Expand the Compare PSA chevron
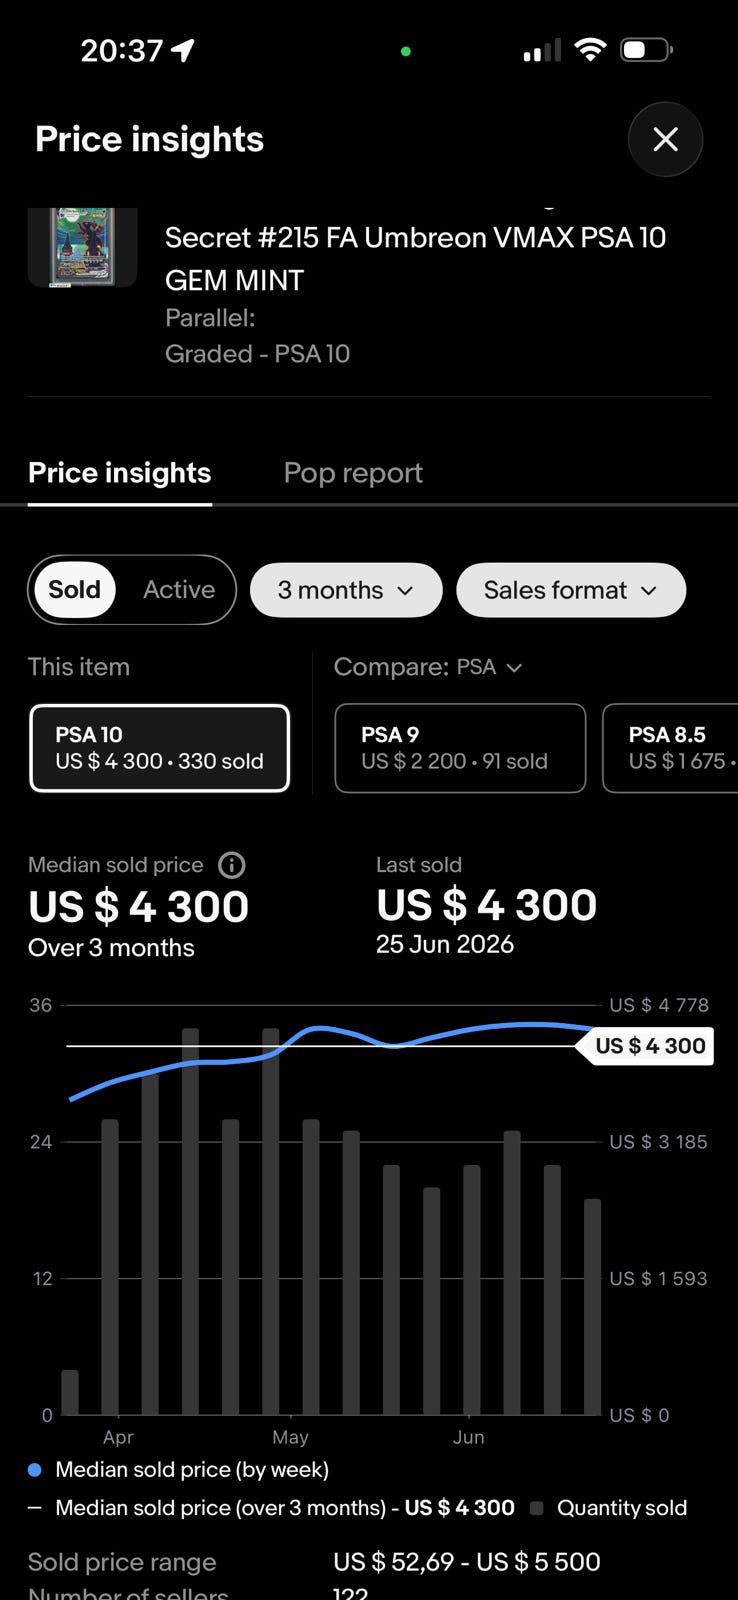The width and height of the screenshot is (738, 1600). click(514, 668)
